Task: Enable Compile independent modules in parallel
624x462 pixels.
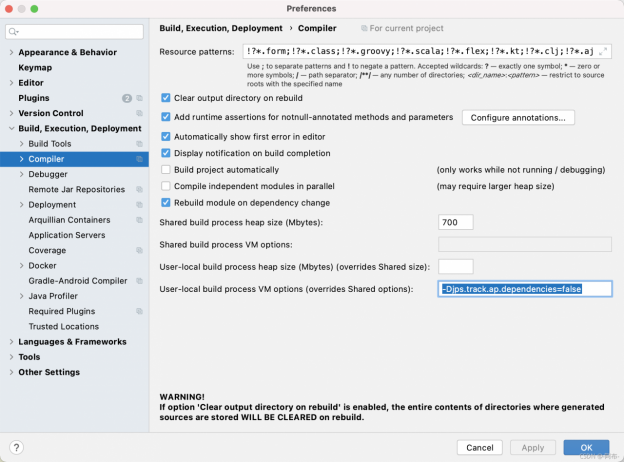Action: [166, 186]
